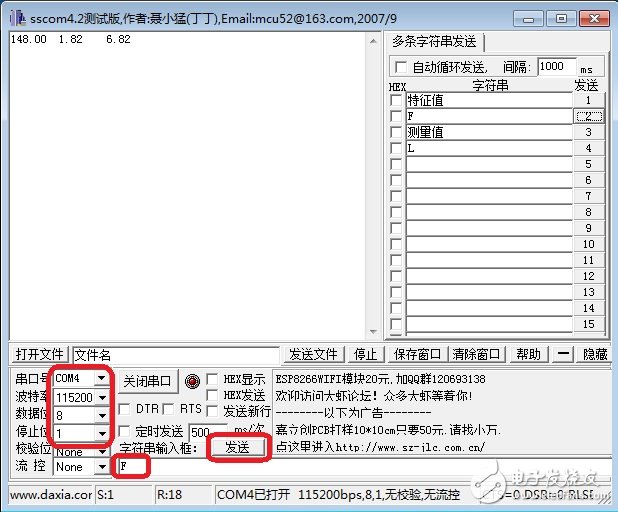Enable the 定时发送 timed send checkbox

(x=124, y=431)
